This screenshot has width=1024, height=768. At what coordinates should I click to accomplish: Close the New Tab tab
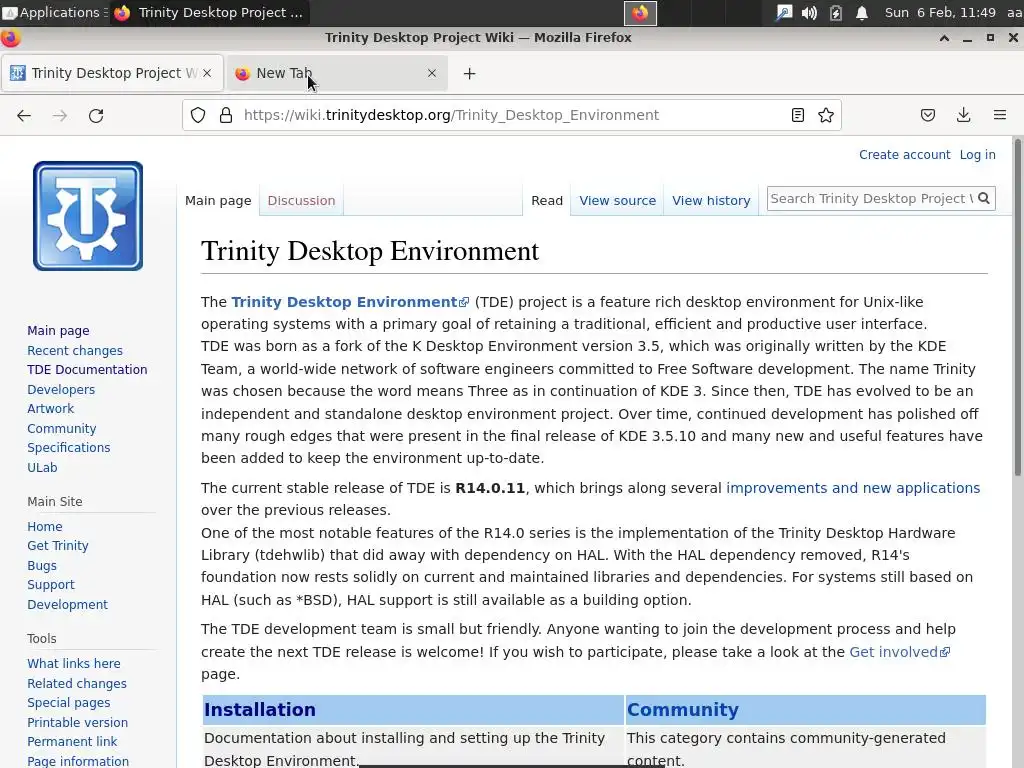(432, 73)
